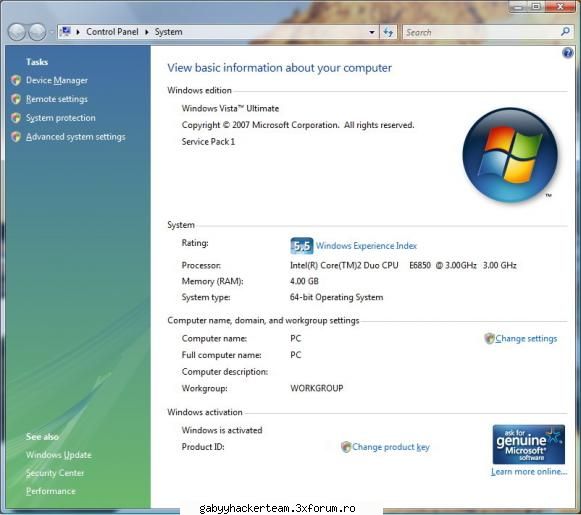Select Control Panel in the breadcrumb
The height and width of the screenshot is (515, 581).
pos(112,32)
